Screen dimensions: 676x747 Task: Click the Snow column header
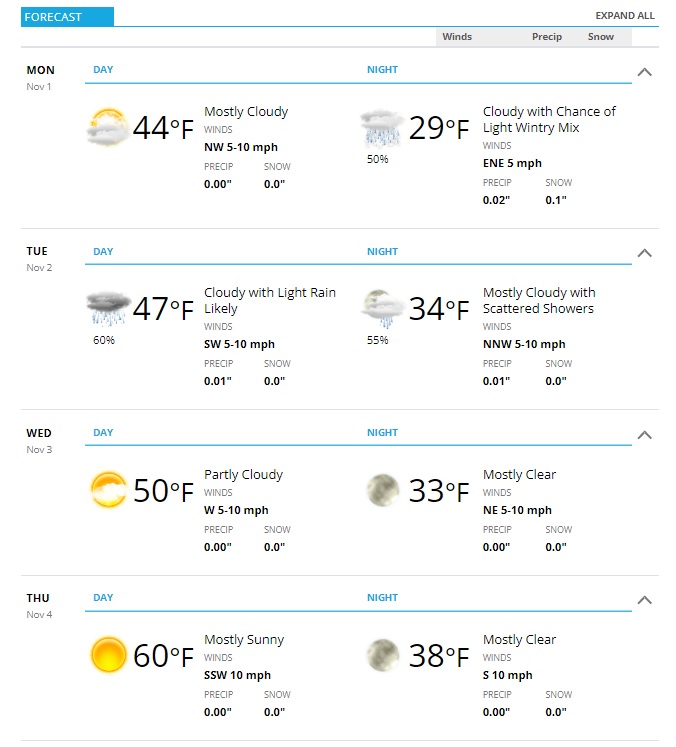pyautogui.click(x=601, y=37)
